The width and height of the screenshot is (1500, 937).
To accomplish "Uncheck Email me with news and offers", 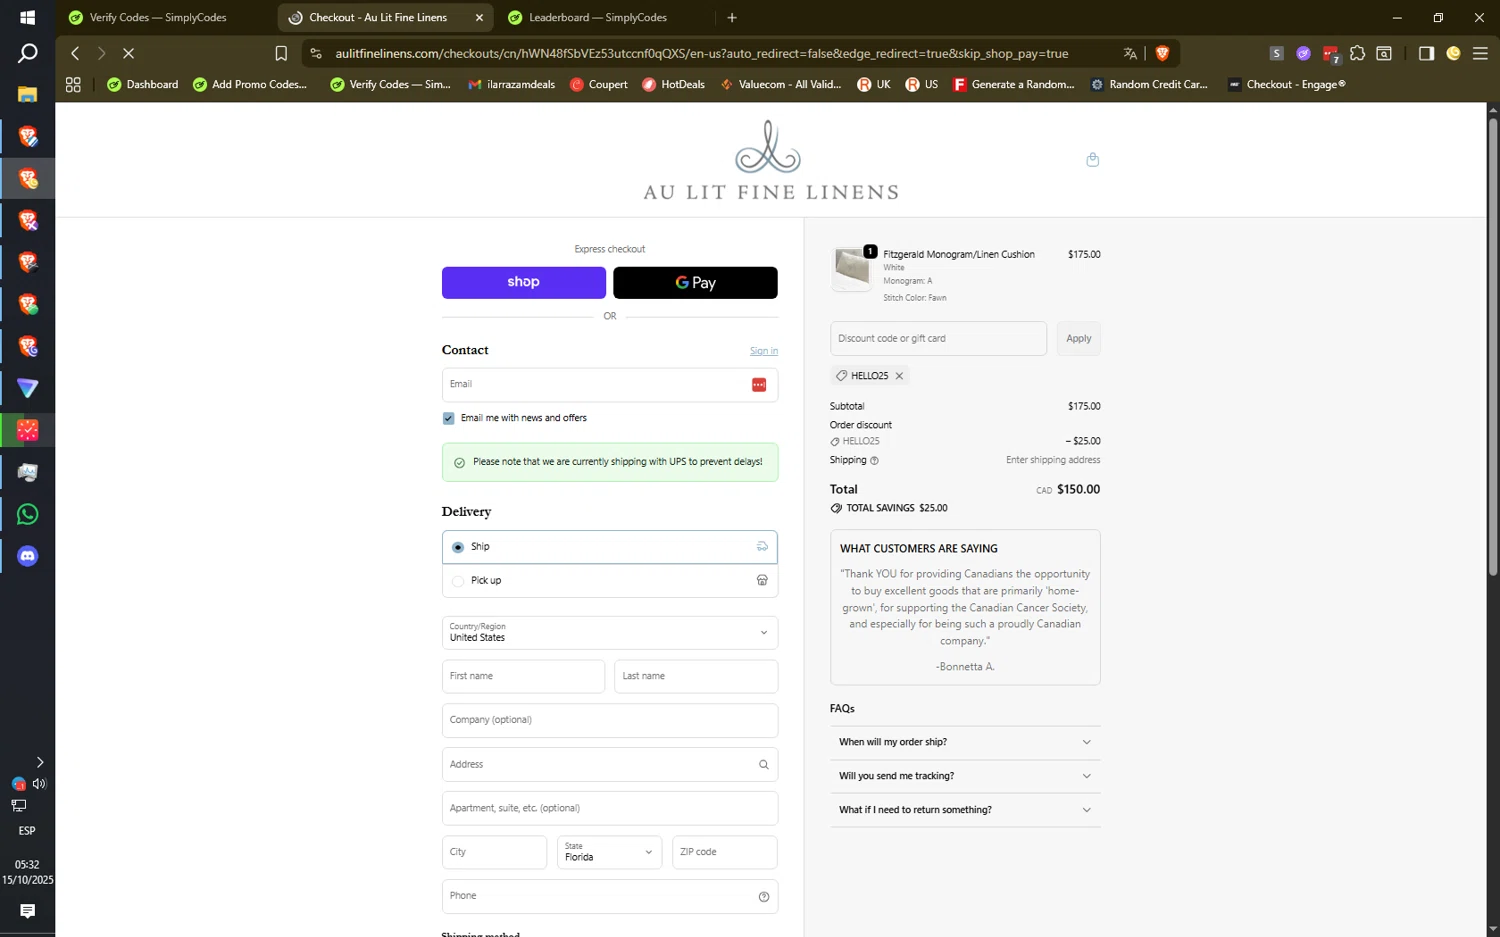I will click(448, 419).
